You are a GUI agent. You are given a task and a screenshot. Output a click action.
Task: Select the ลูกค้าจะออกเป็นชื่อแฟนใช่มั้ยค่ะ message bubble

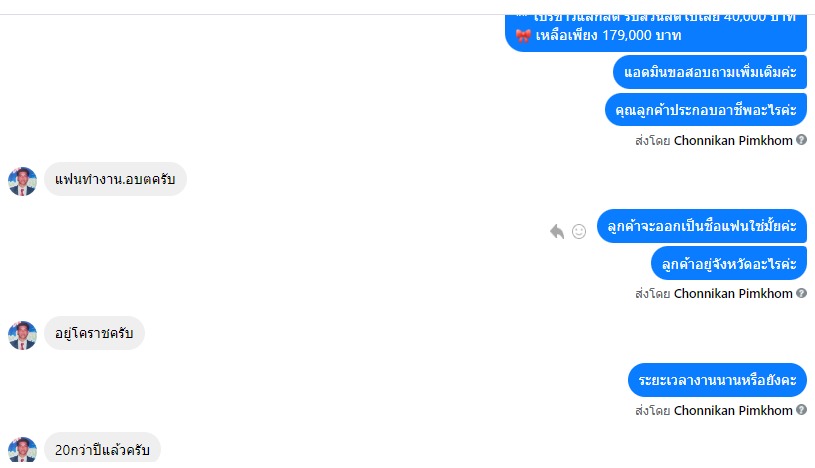point(702,226)
